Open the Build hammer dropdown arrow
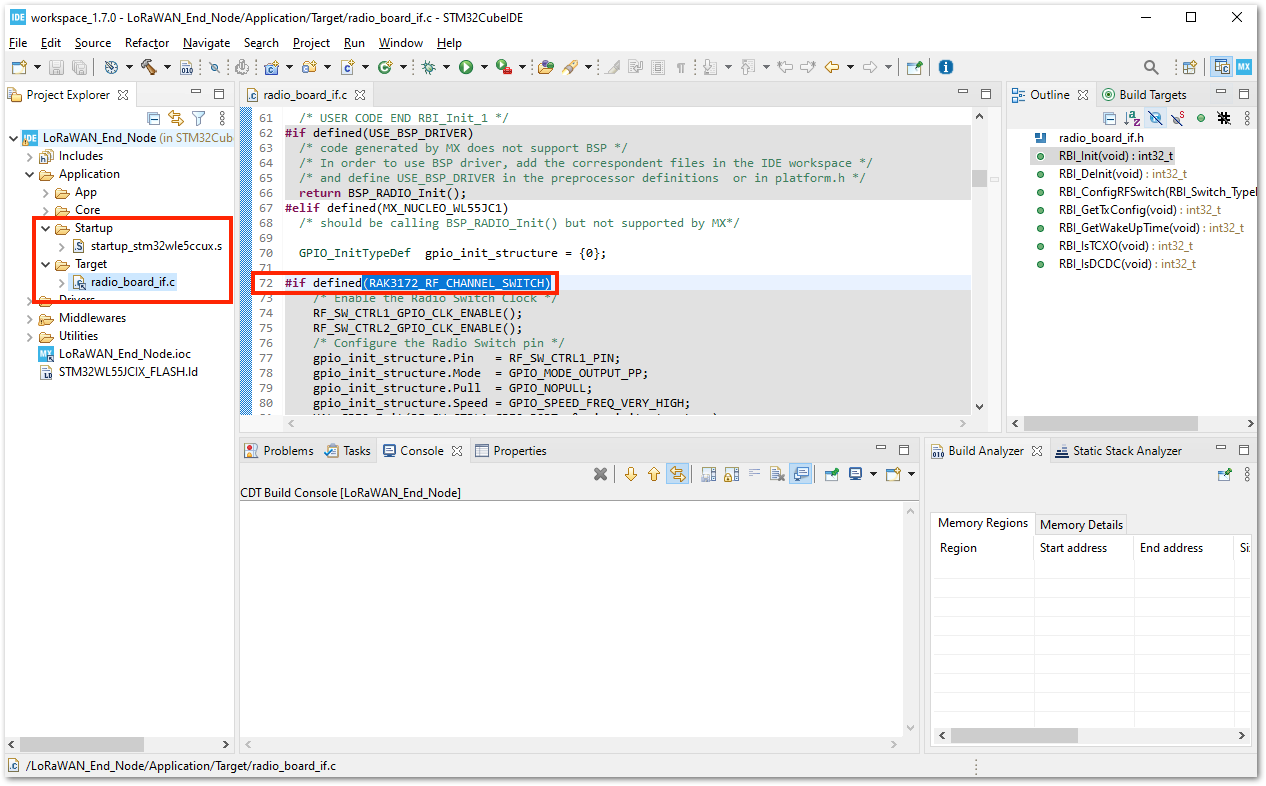The height and width of the screenshot is (786, 1266). [x=167, y=67]
